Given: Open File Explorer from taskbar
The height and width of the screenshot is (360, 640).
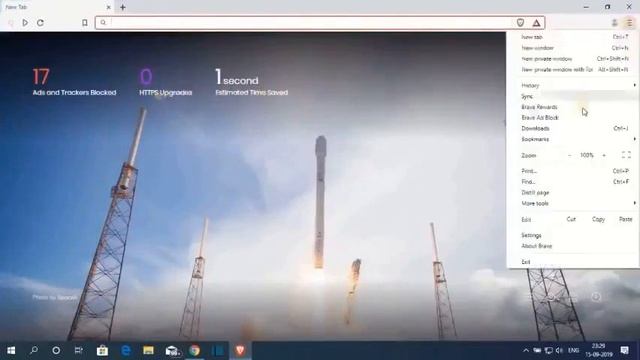Looking at the screenshot, I should tap(149, 350).
